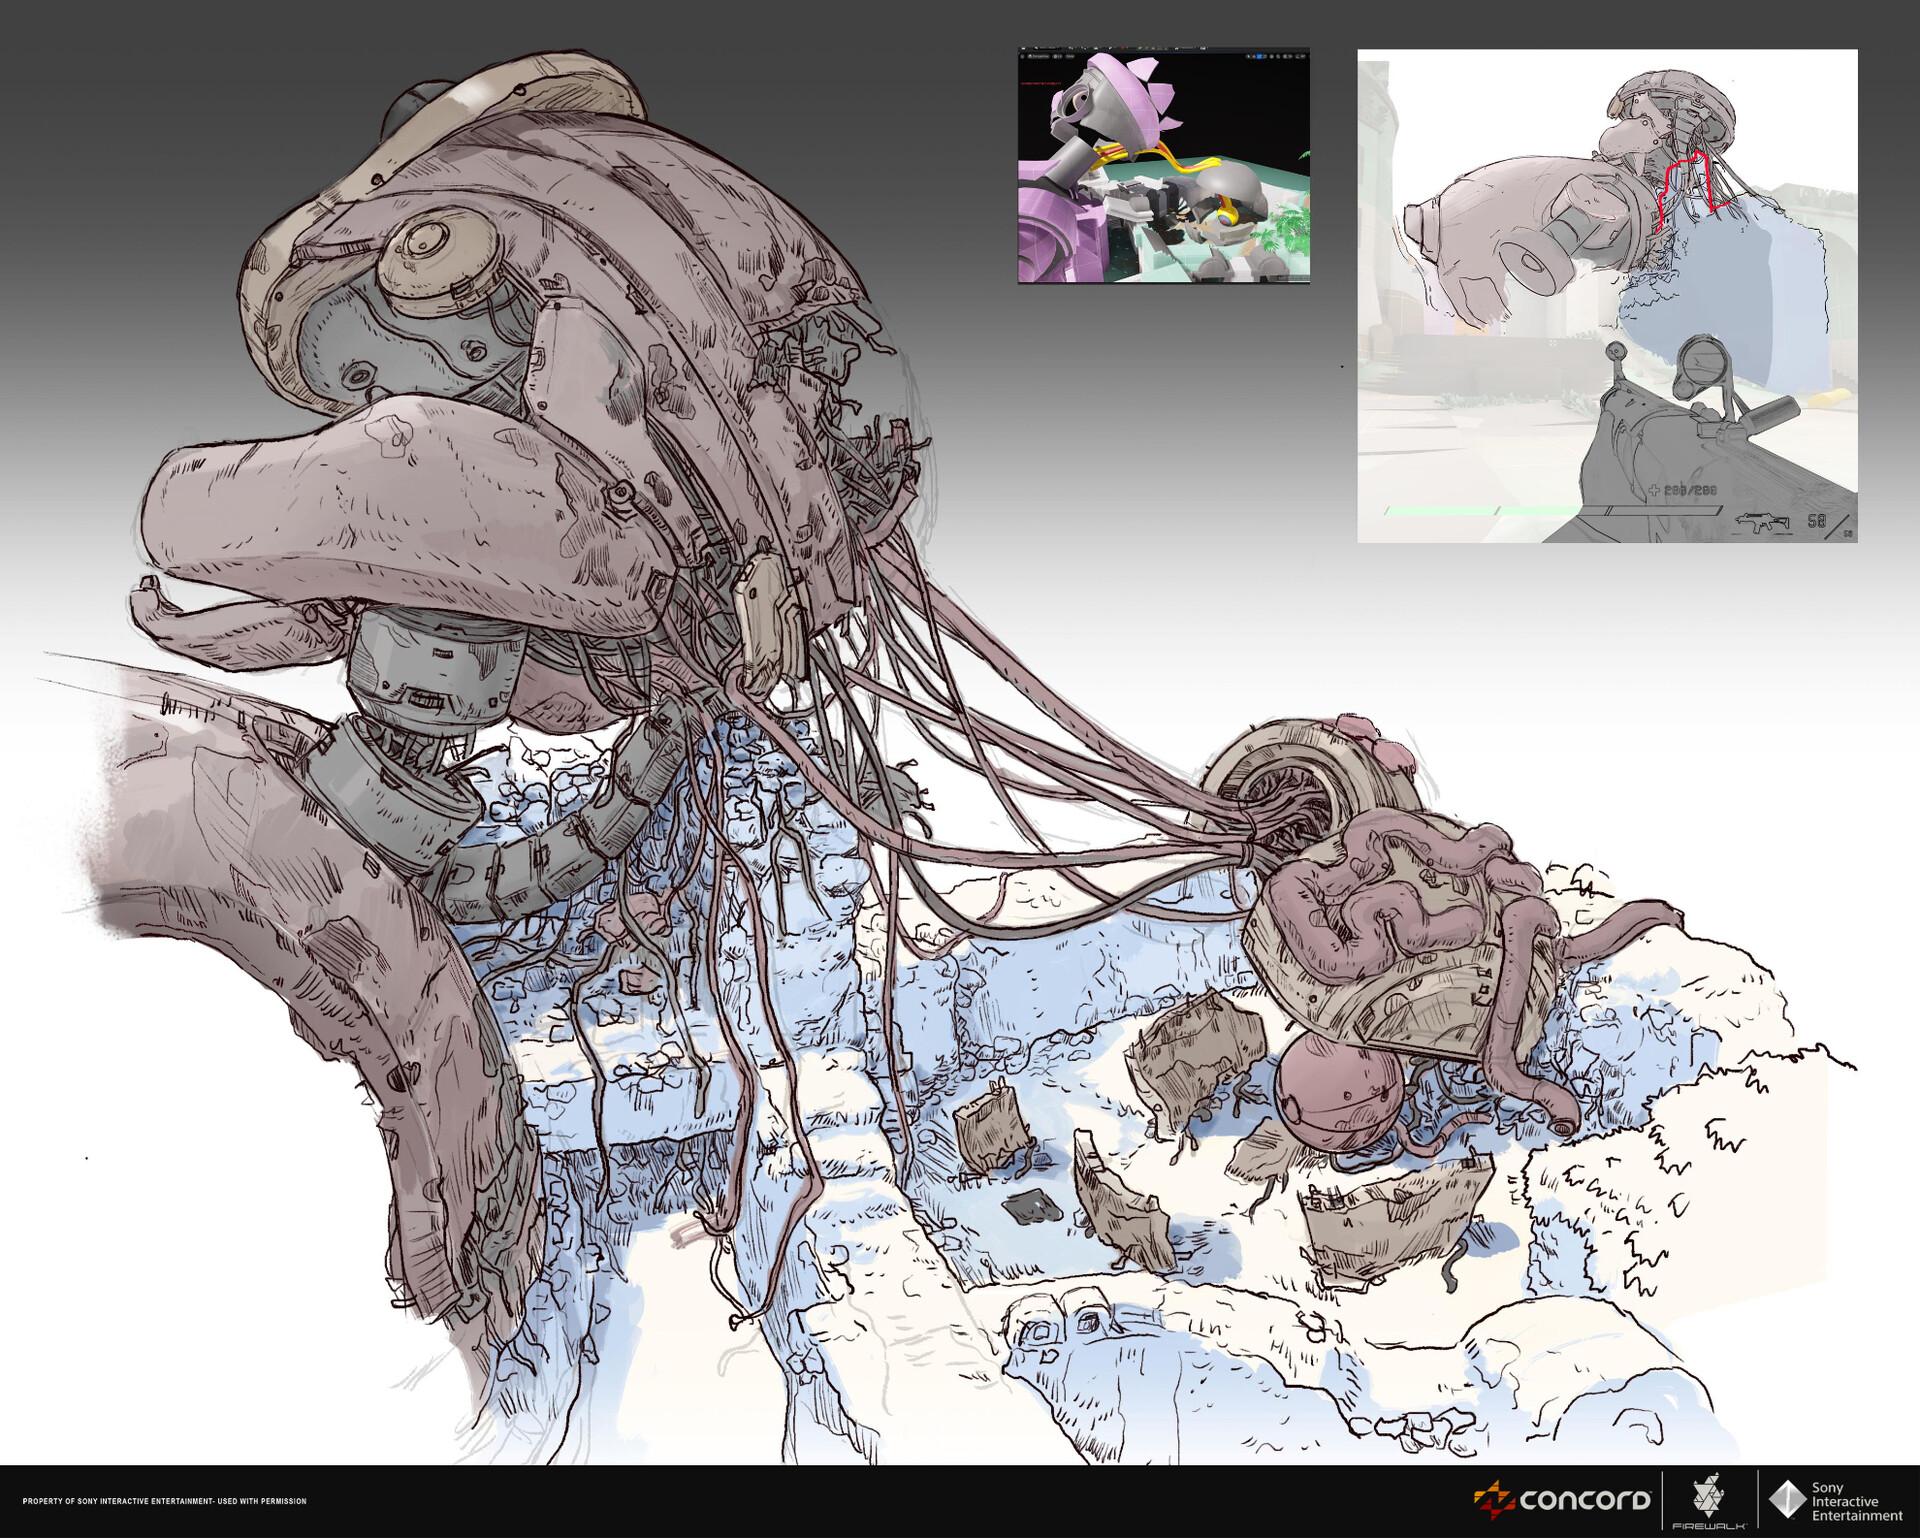Open the 3D blockout viewport thumbnail
The width and height of the screenshot is (1920, 1538).
point(1164,165)
